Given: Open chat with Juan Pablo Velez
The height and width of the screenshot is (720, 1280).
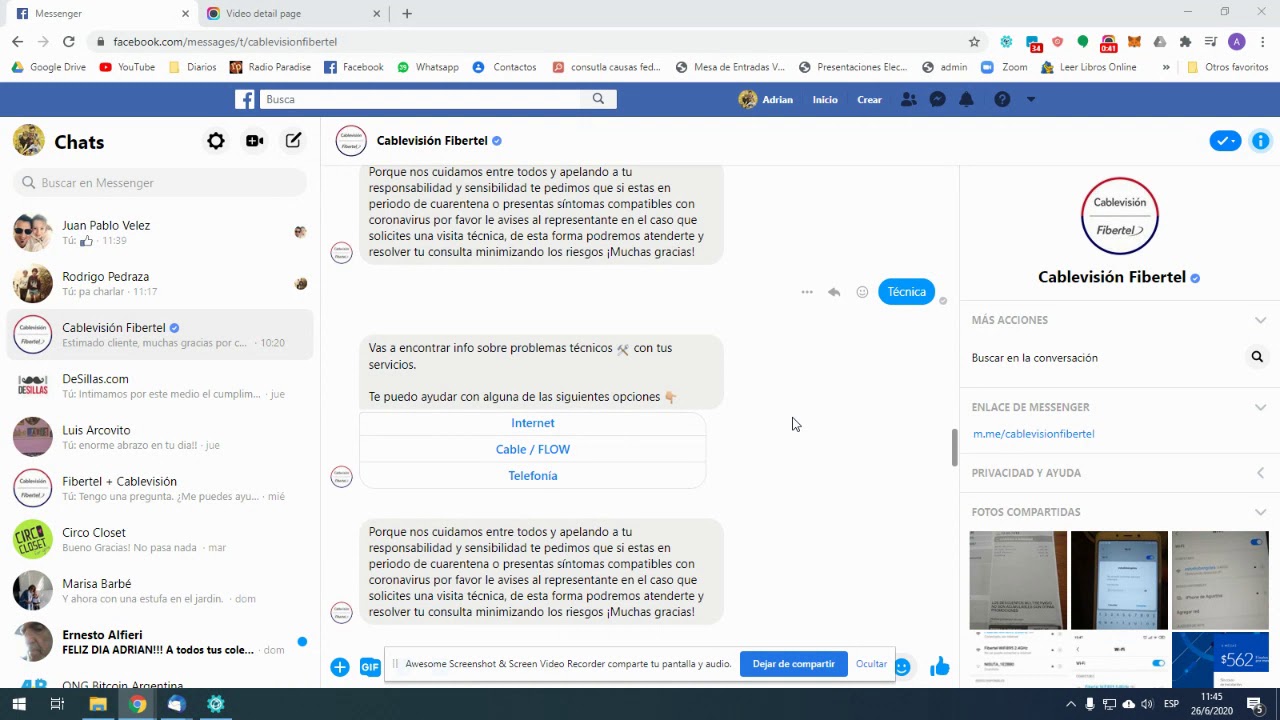Looking at the screenshot, I should [x=160, y=232].
